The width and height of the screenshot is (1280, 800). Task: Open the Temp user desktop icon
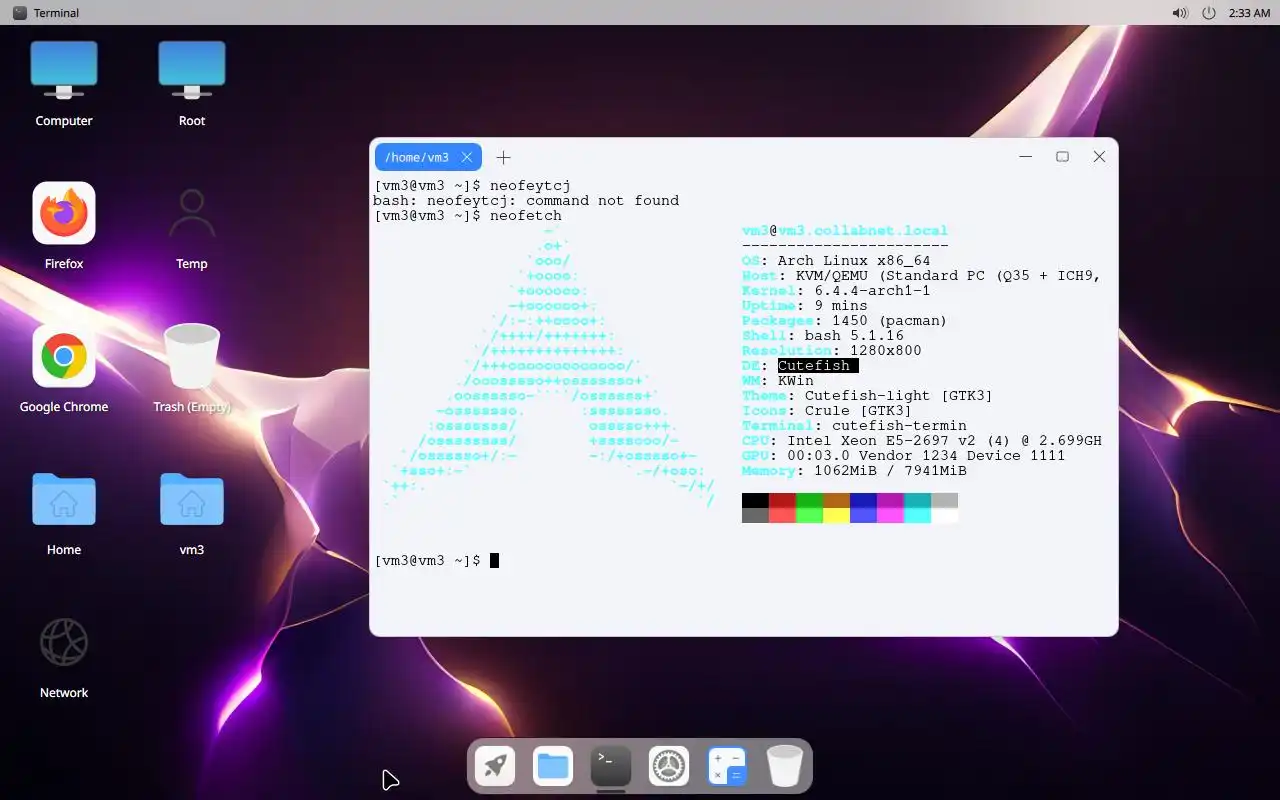(192, 213)
